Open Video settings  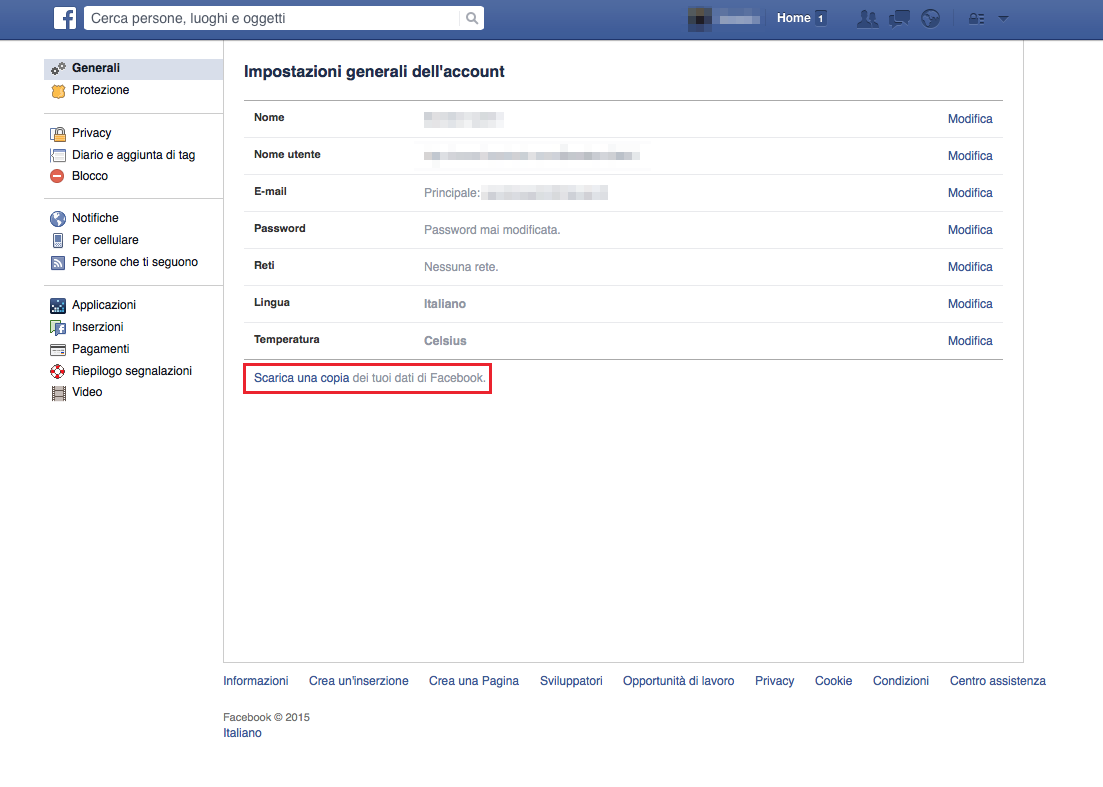[x=87, y=392]
